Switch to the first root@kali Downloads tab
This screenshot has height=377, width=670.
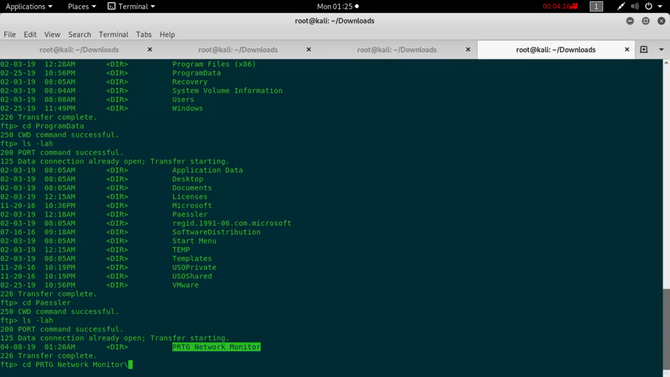79,50
